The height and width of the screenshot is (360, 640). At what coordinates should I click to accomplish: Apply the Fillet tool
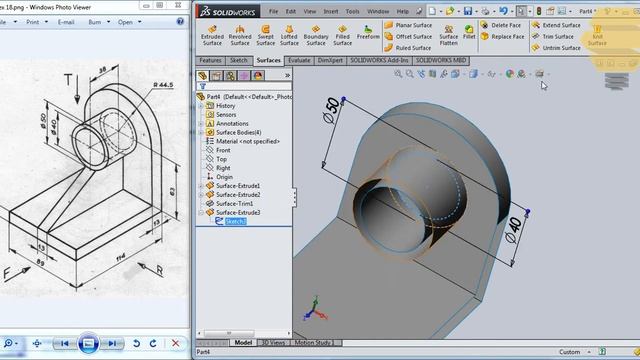coord(469,32)
